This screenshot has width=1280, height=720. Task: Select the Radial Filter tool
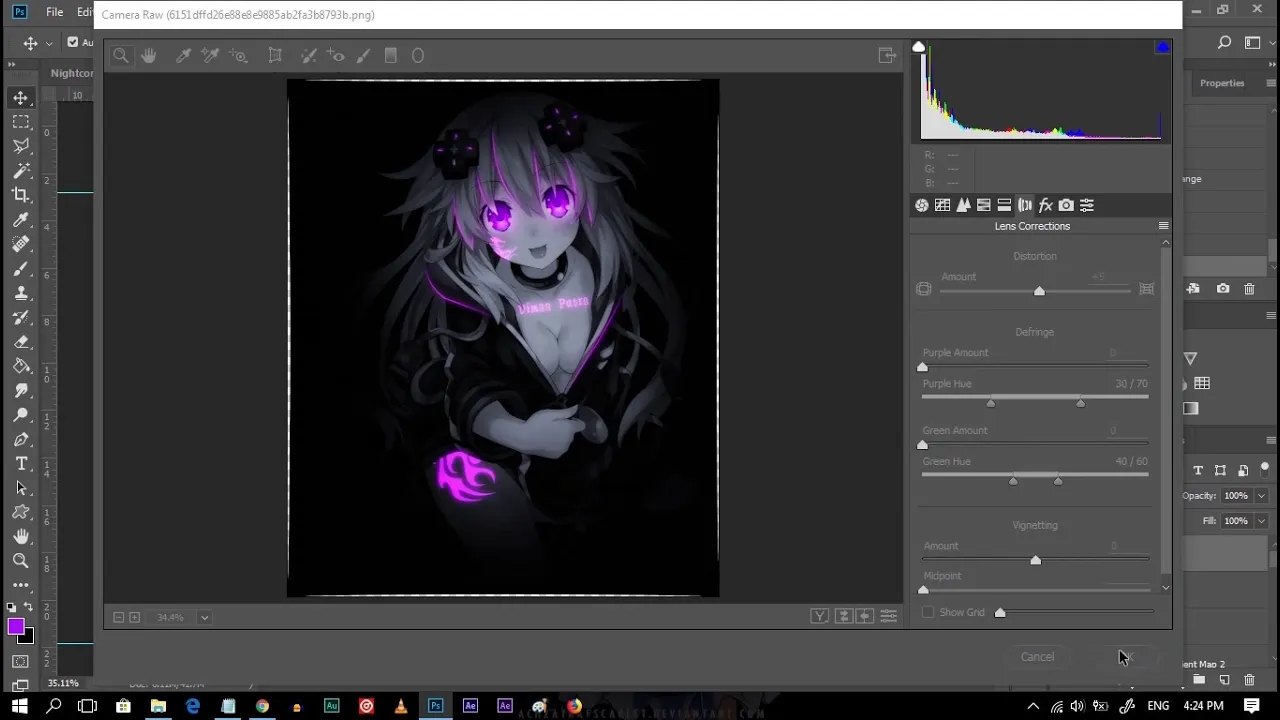tap(418, 56)
